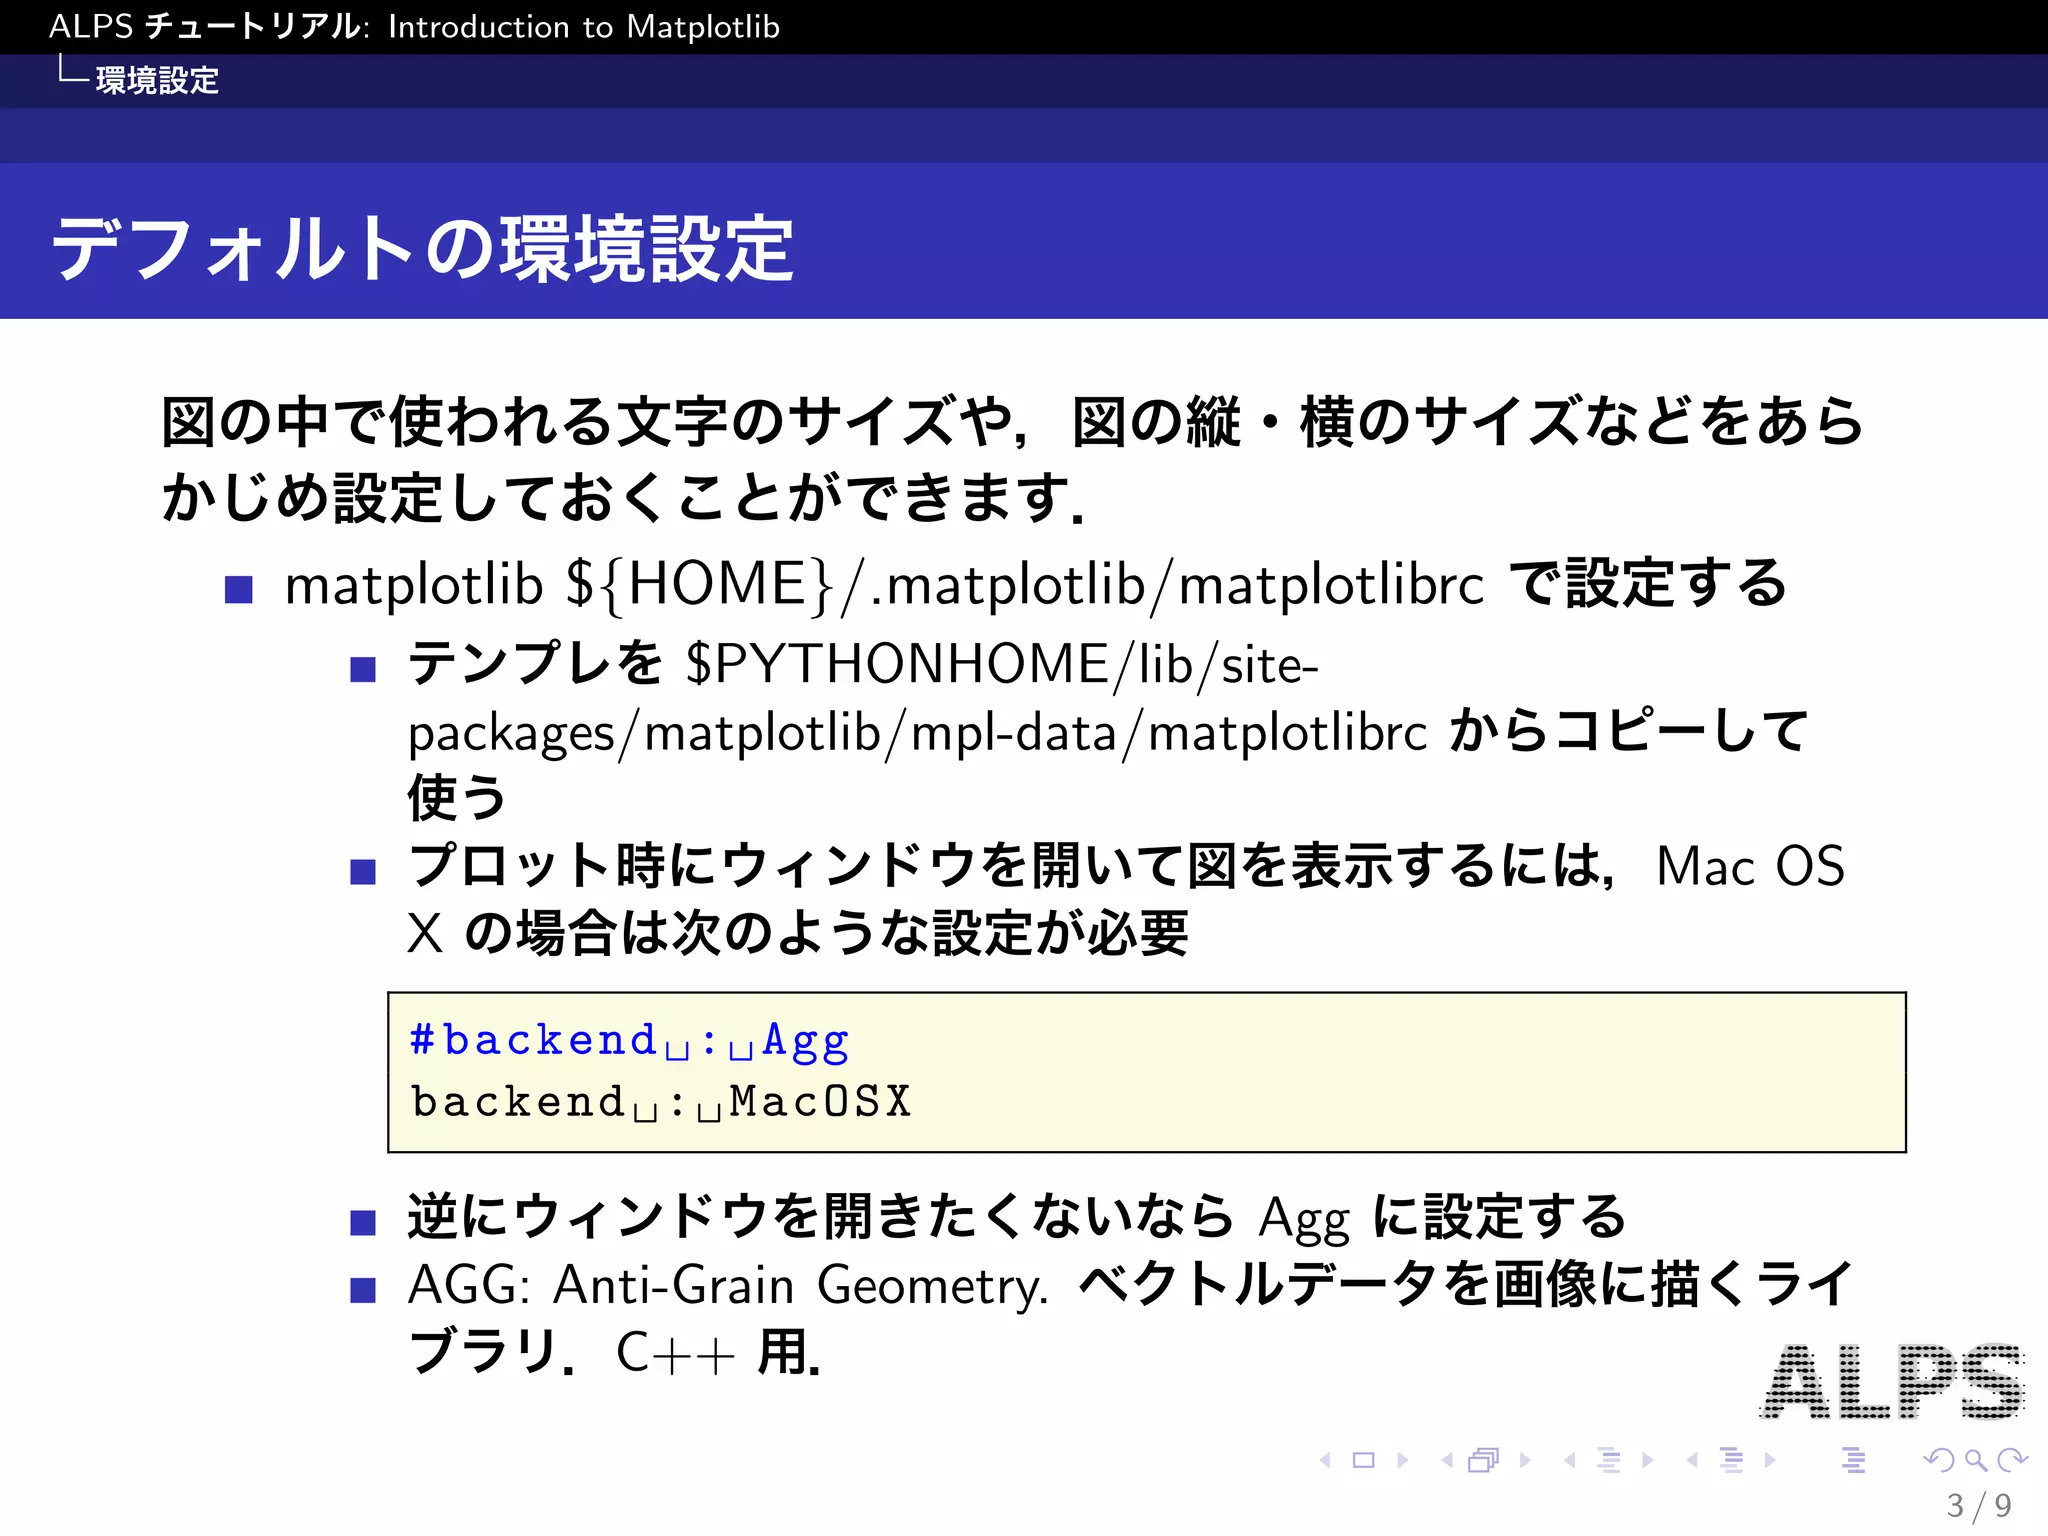This screenshot has height=1536, width=2048.
Task: Click the line '逆にウィンドウを開きたくないなら Agg に設定する'
Action: pos(1017,1218)
